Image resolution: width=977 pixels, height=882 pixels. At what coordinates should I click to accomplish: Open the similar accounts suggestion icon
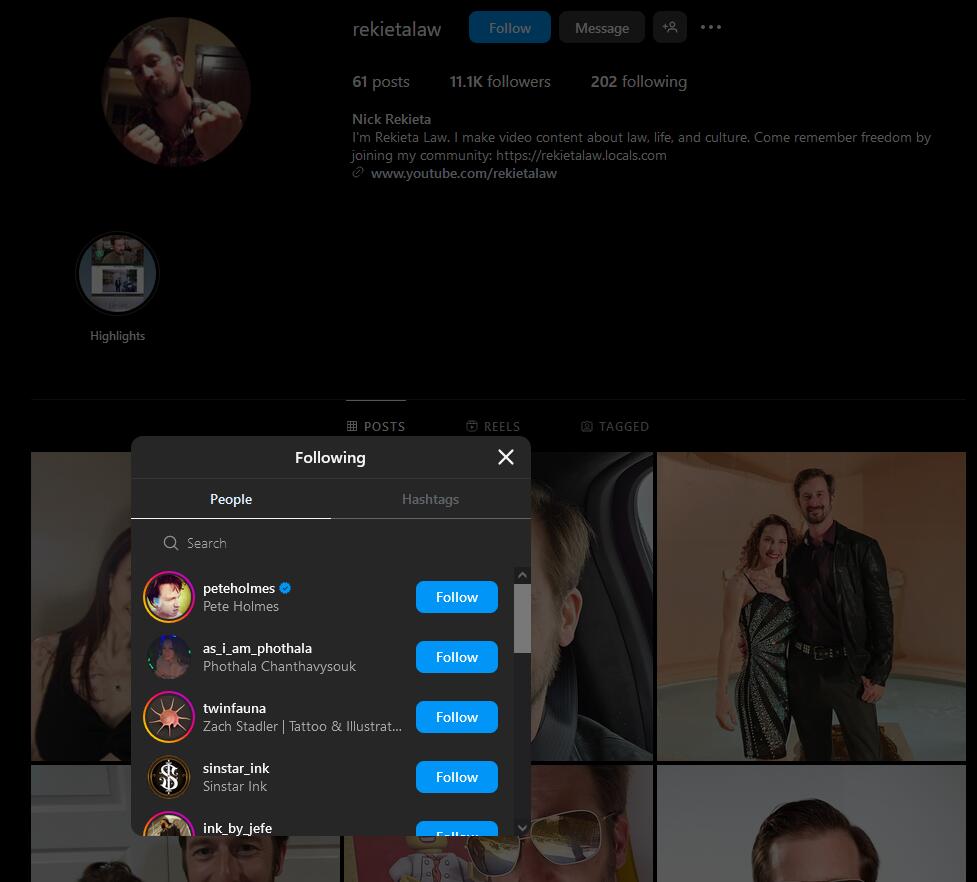click(x=670, y=27)
